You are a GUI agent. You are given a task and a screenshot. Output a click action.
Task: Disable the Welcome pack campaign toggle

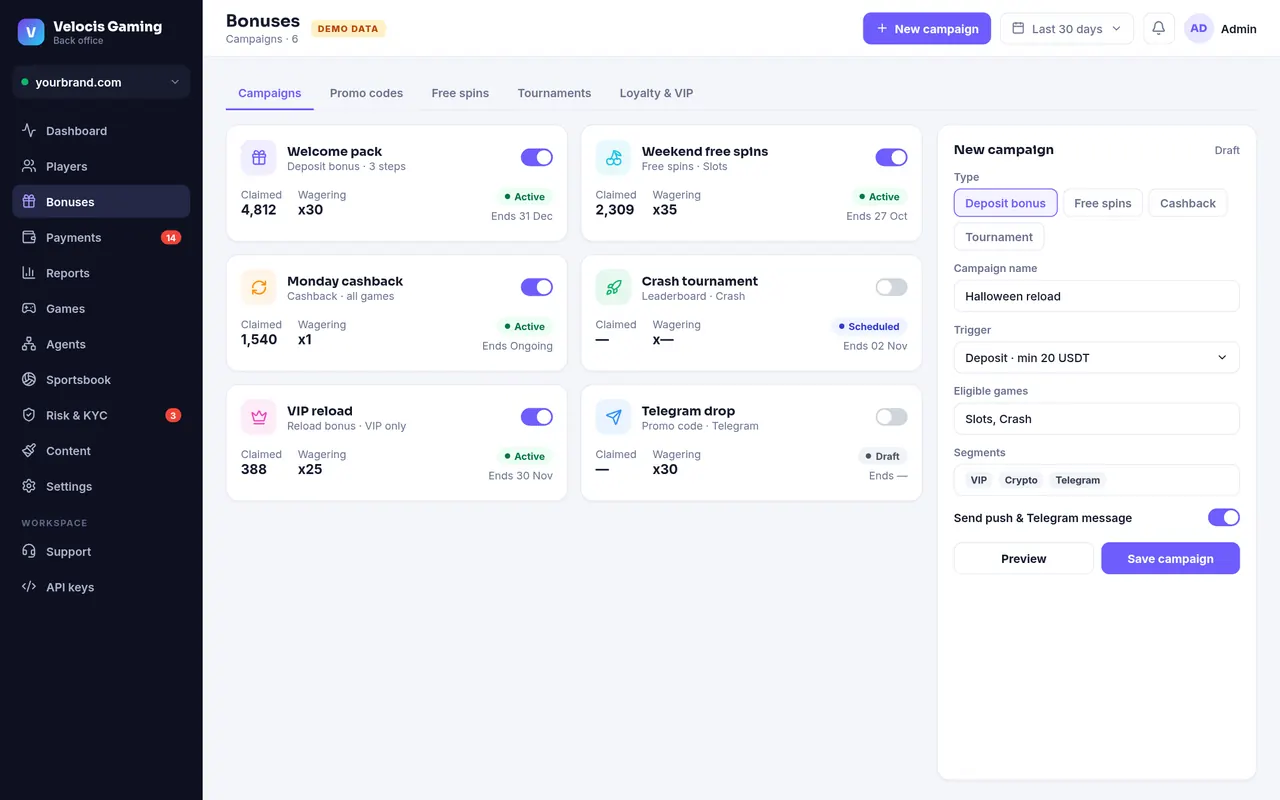[537, 157]
